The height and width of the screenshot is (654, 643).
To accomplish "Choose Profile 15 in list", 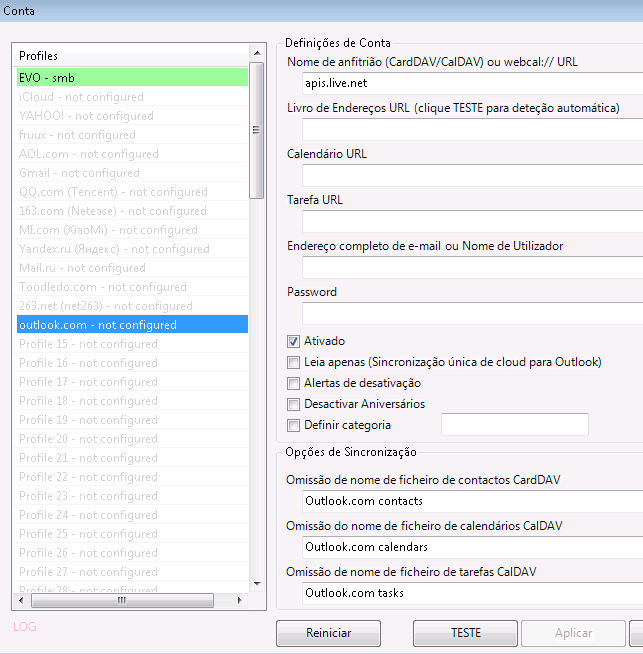I will pyautogui.click(x=132, y=344).
